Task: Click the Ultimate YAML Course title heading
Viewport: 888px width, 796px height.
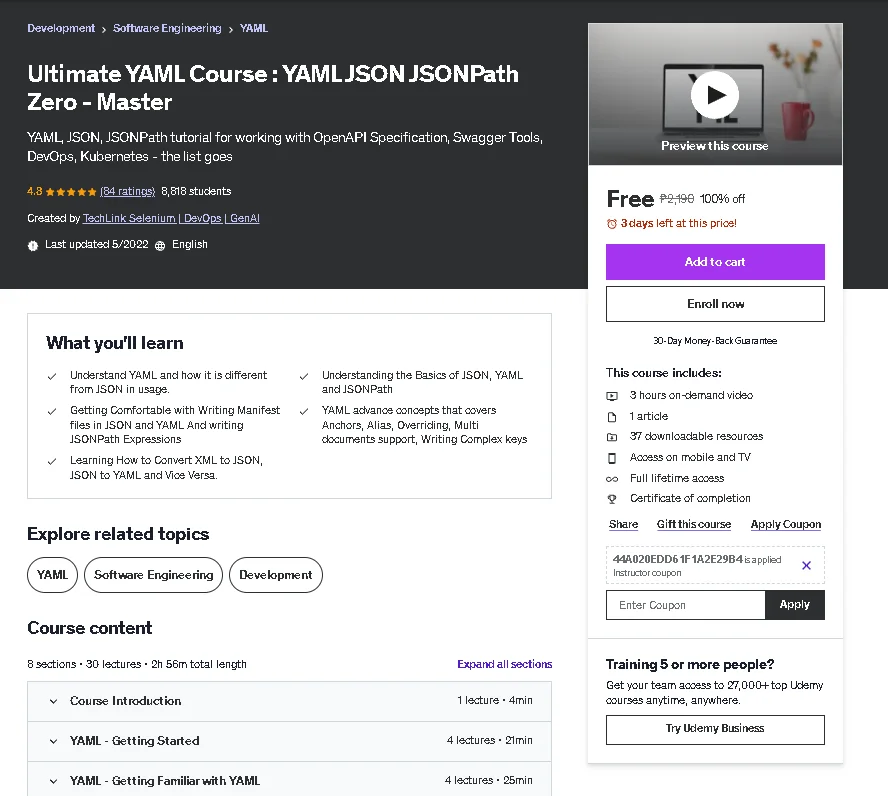Action: [x=273, y=88]
